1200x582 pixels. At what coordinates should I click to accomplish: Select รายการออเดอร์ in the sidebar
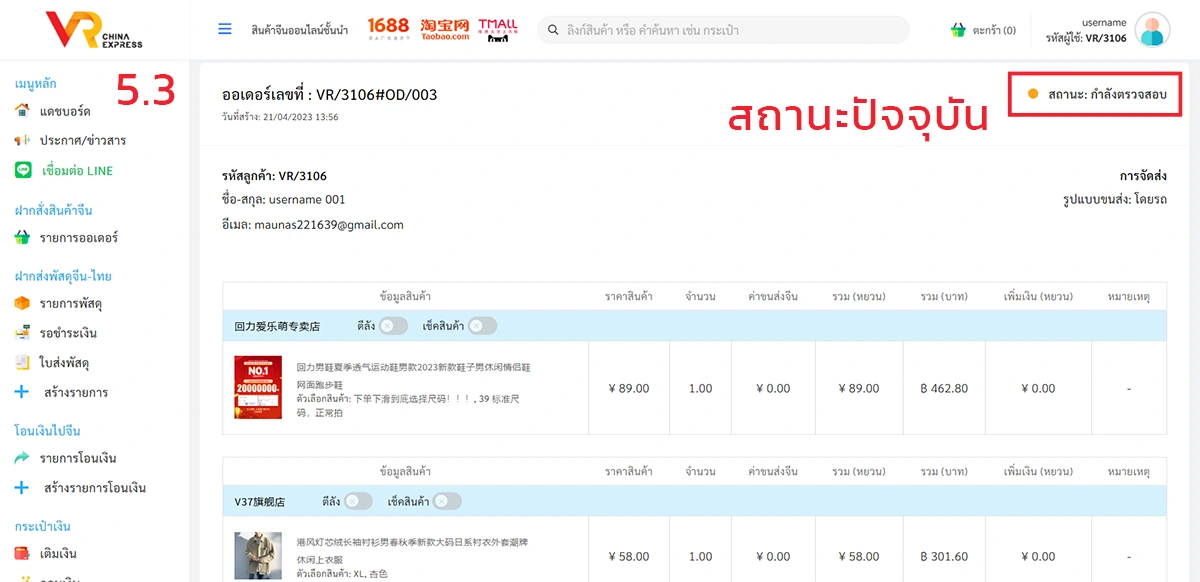pyautogui.click(x=78, y=238)
